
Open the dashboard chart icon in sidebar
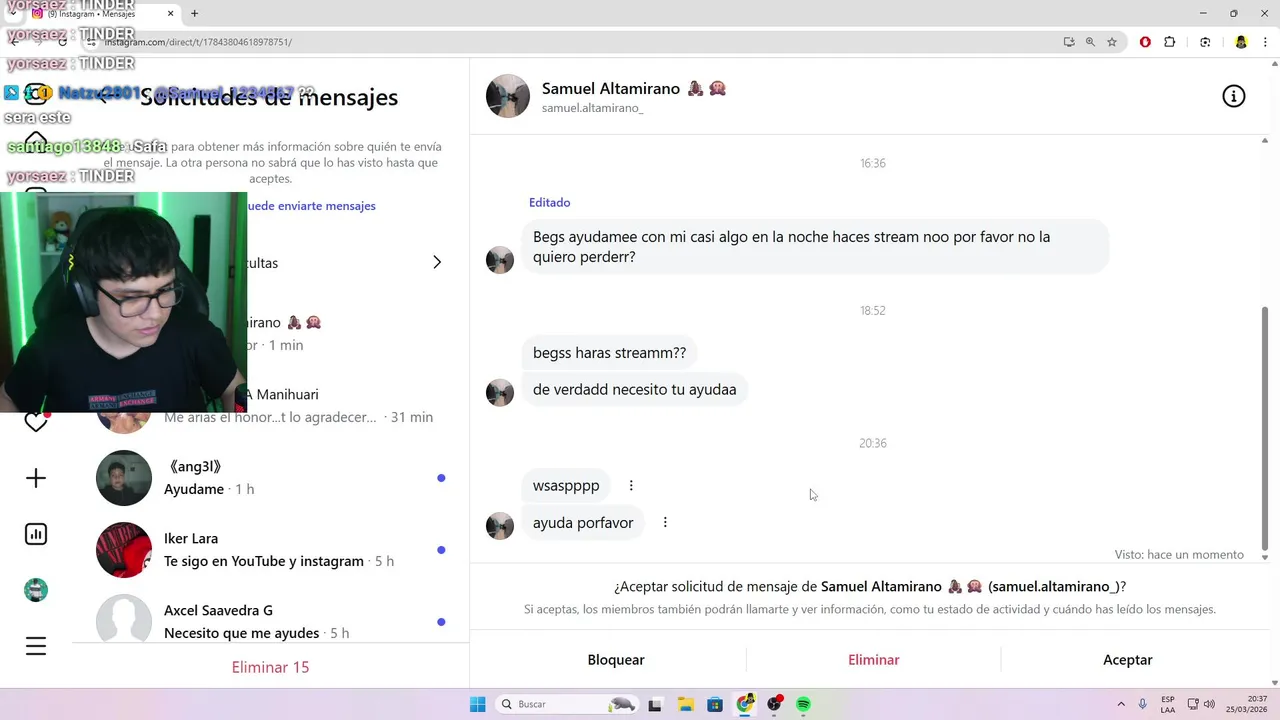point(36,534)
